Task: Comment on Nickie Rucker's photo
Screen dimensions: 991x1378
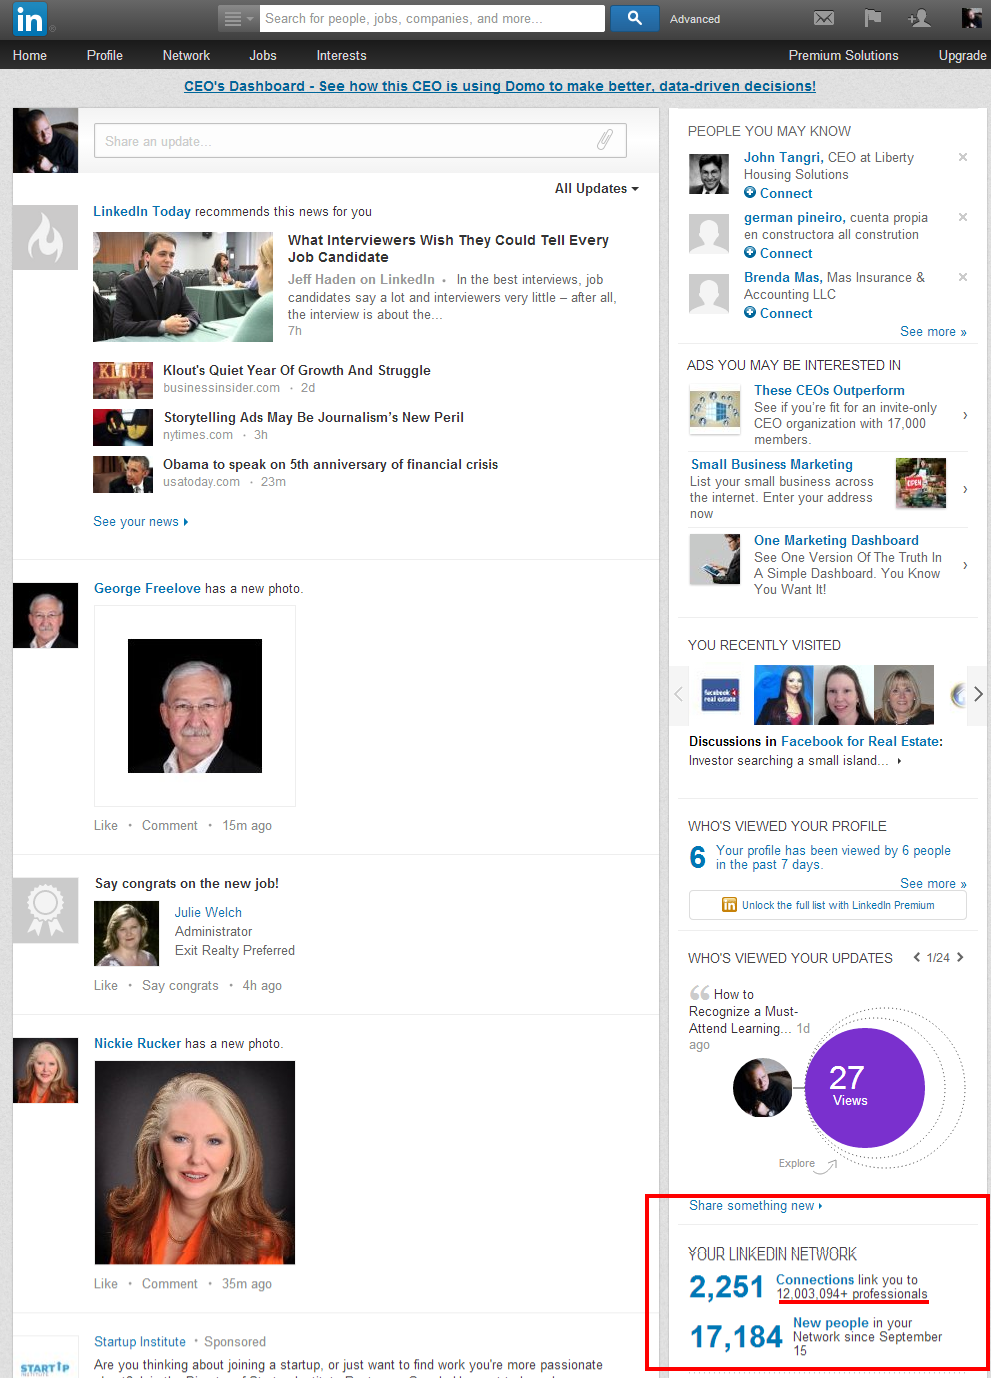Action: (x=170, y=1283)
